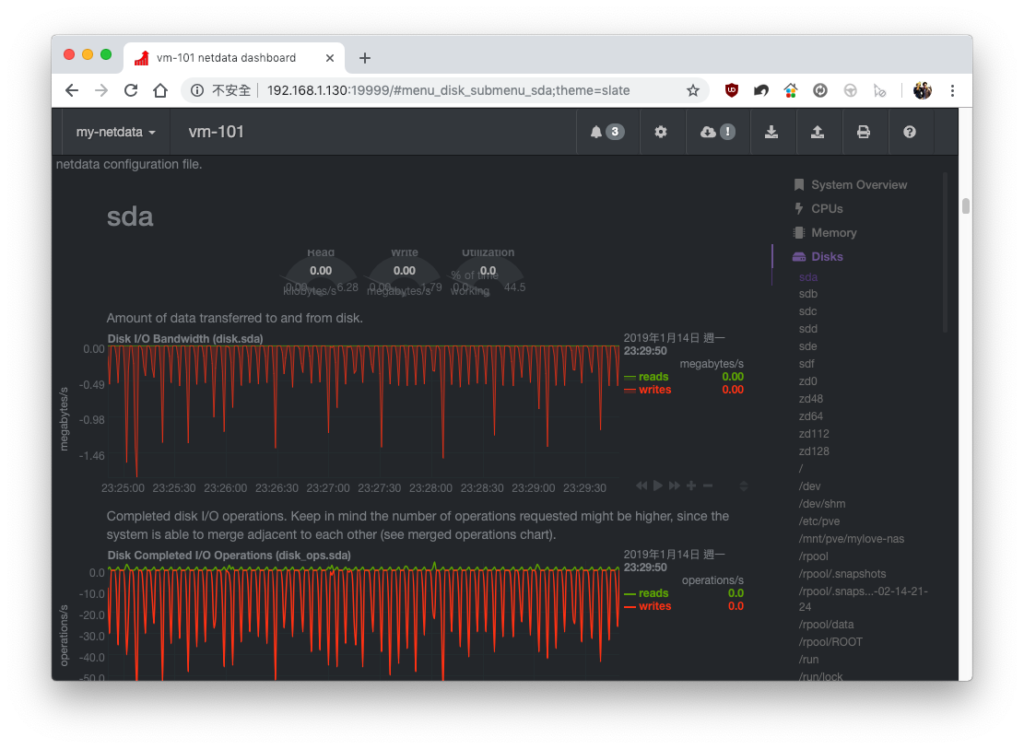Open /dev/shm mount entry

(x=822, y=503)
